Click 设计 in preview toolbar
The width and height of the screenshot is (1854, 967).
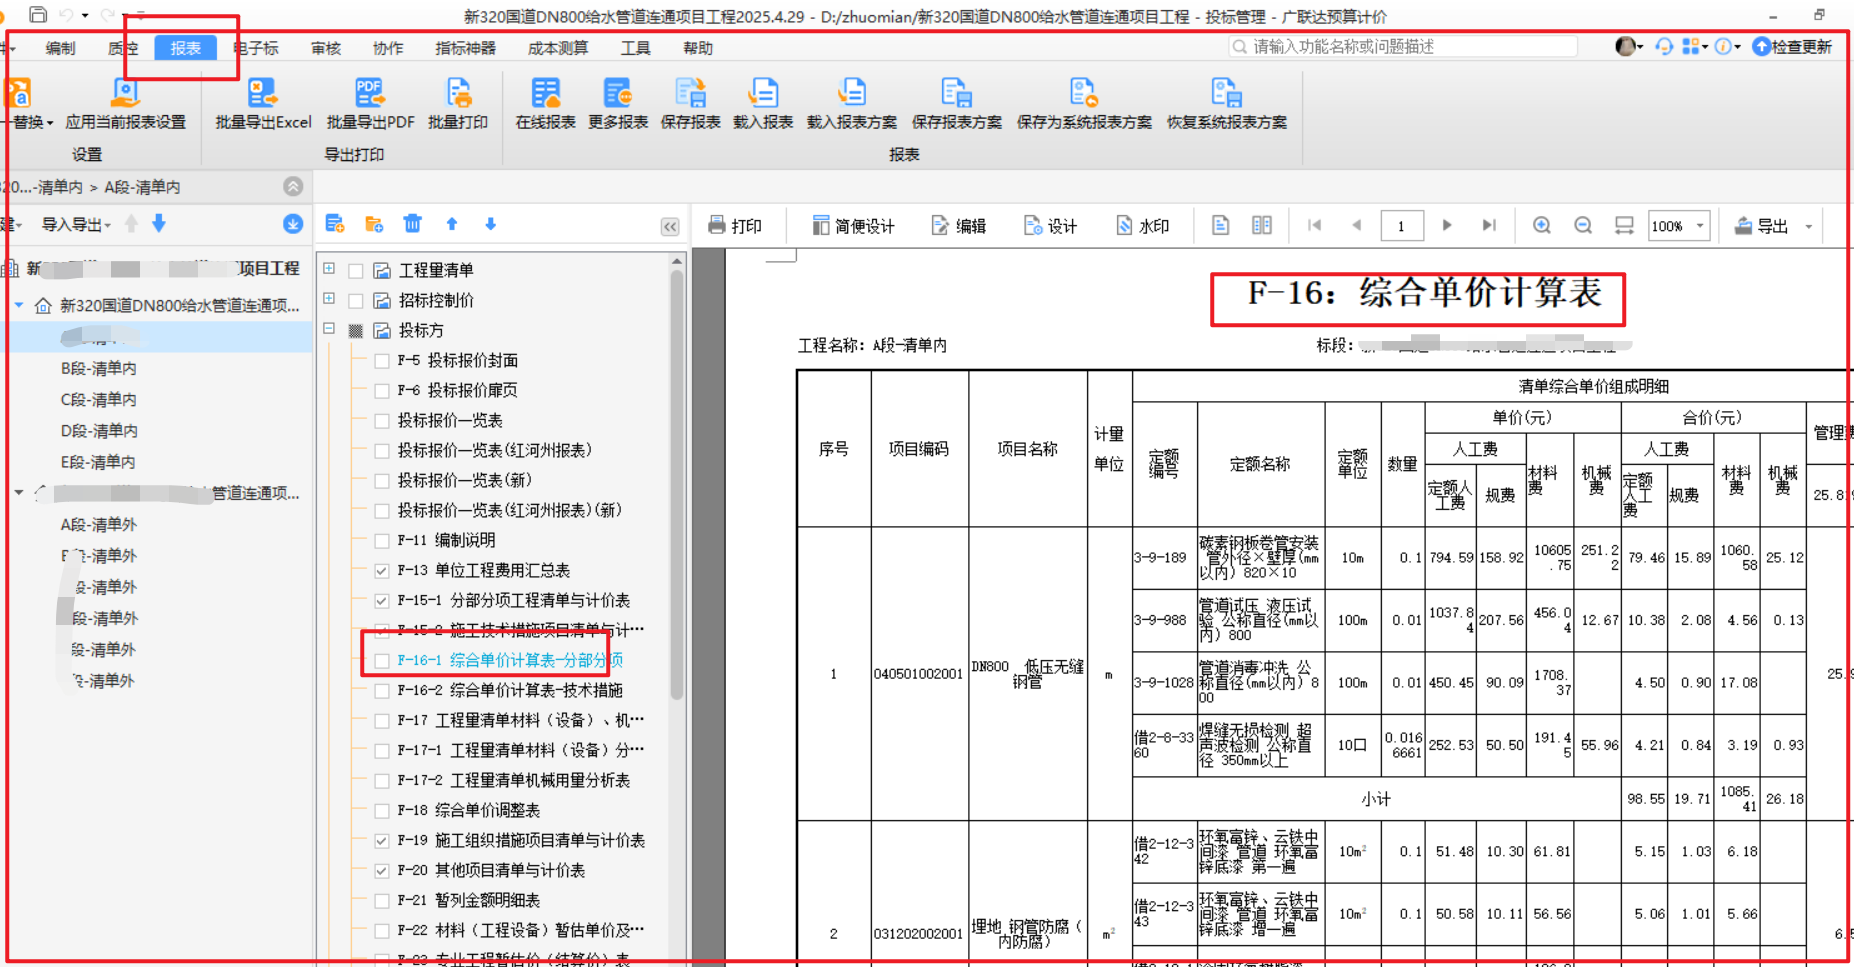[x=1050, y=226]
